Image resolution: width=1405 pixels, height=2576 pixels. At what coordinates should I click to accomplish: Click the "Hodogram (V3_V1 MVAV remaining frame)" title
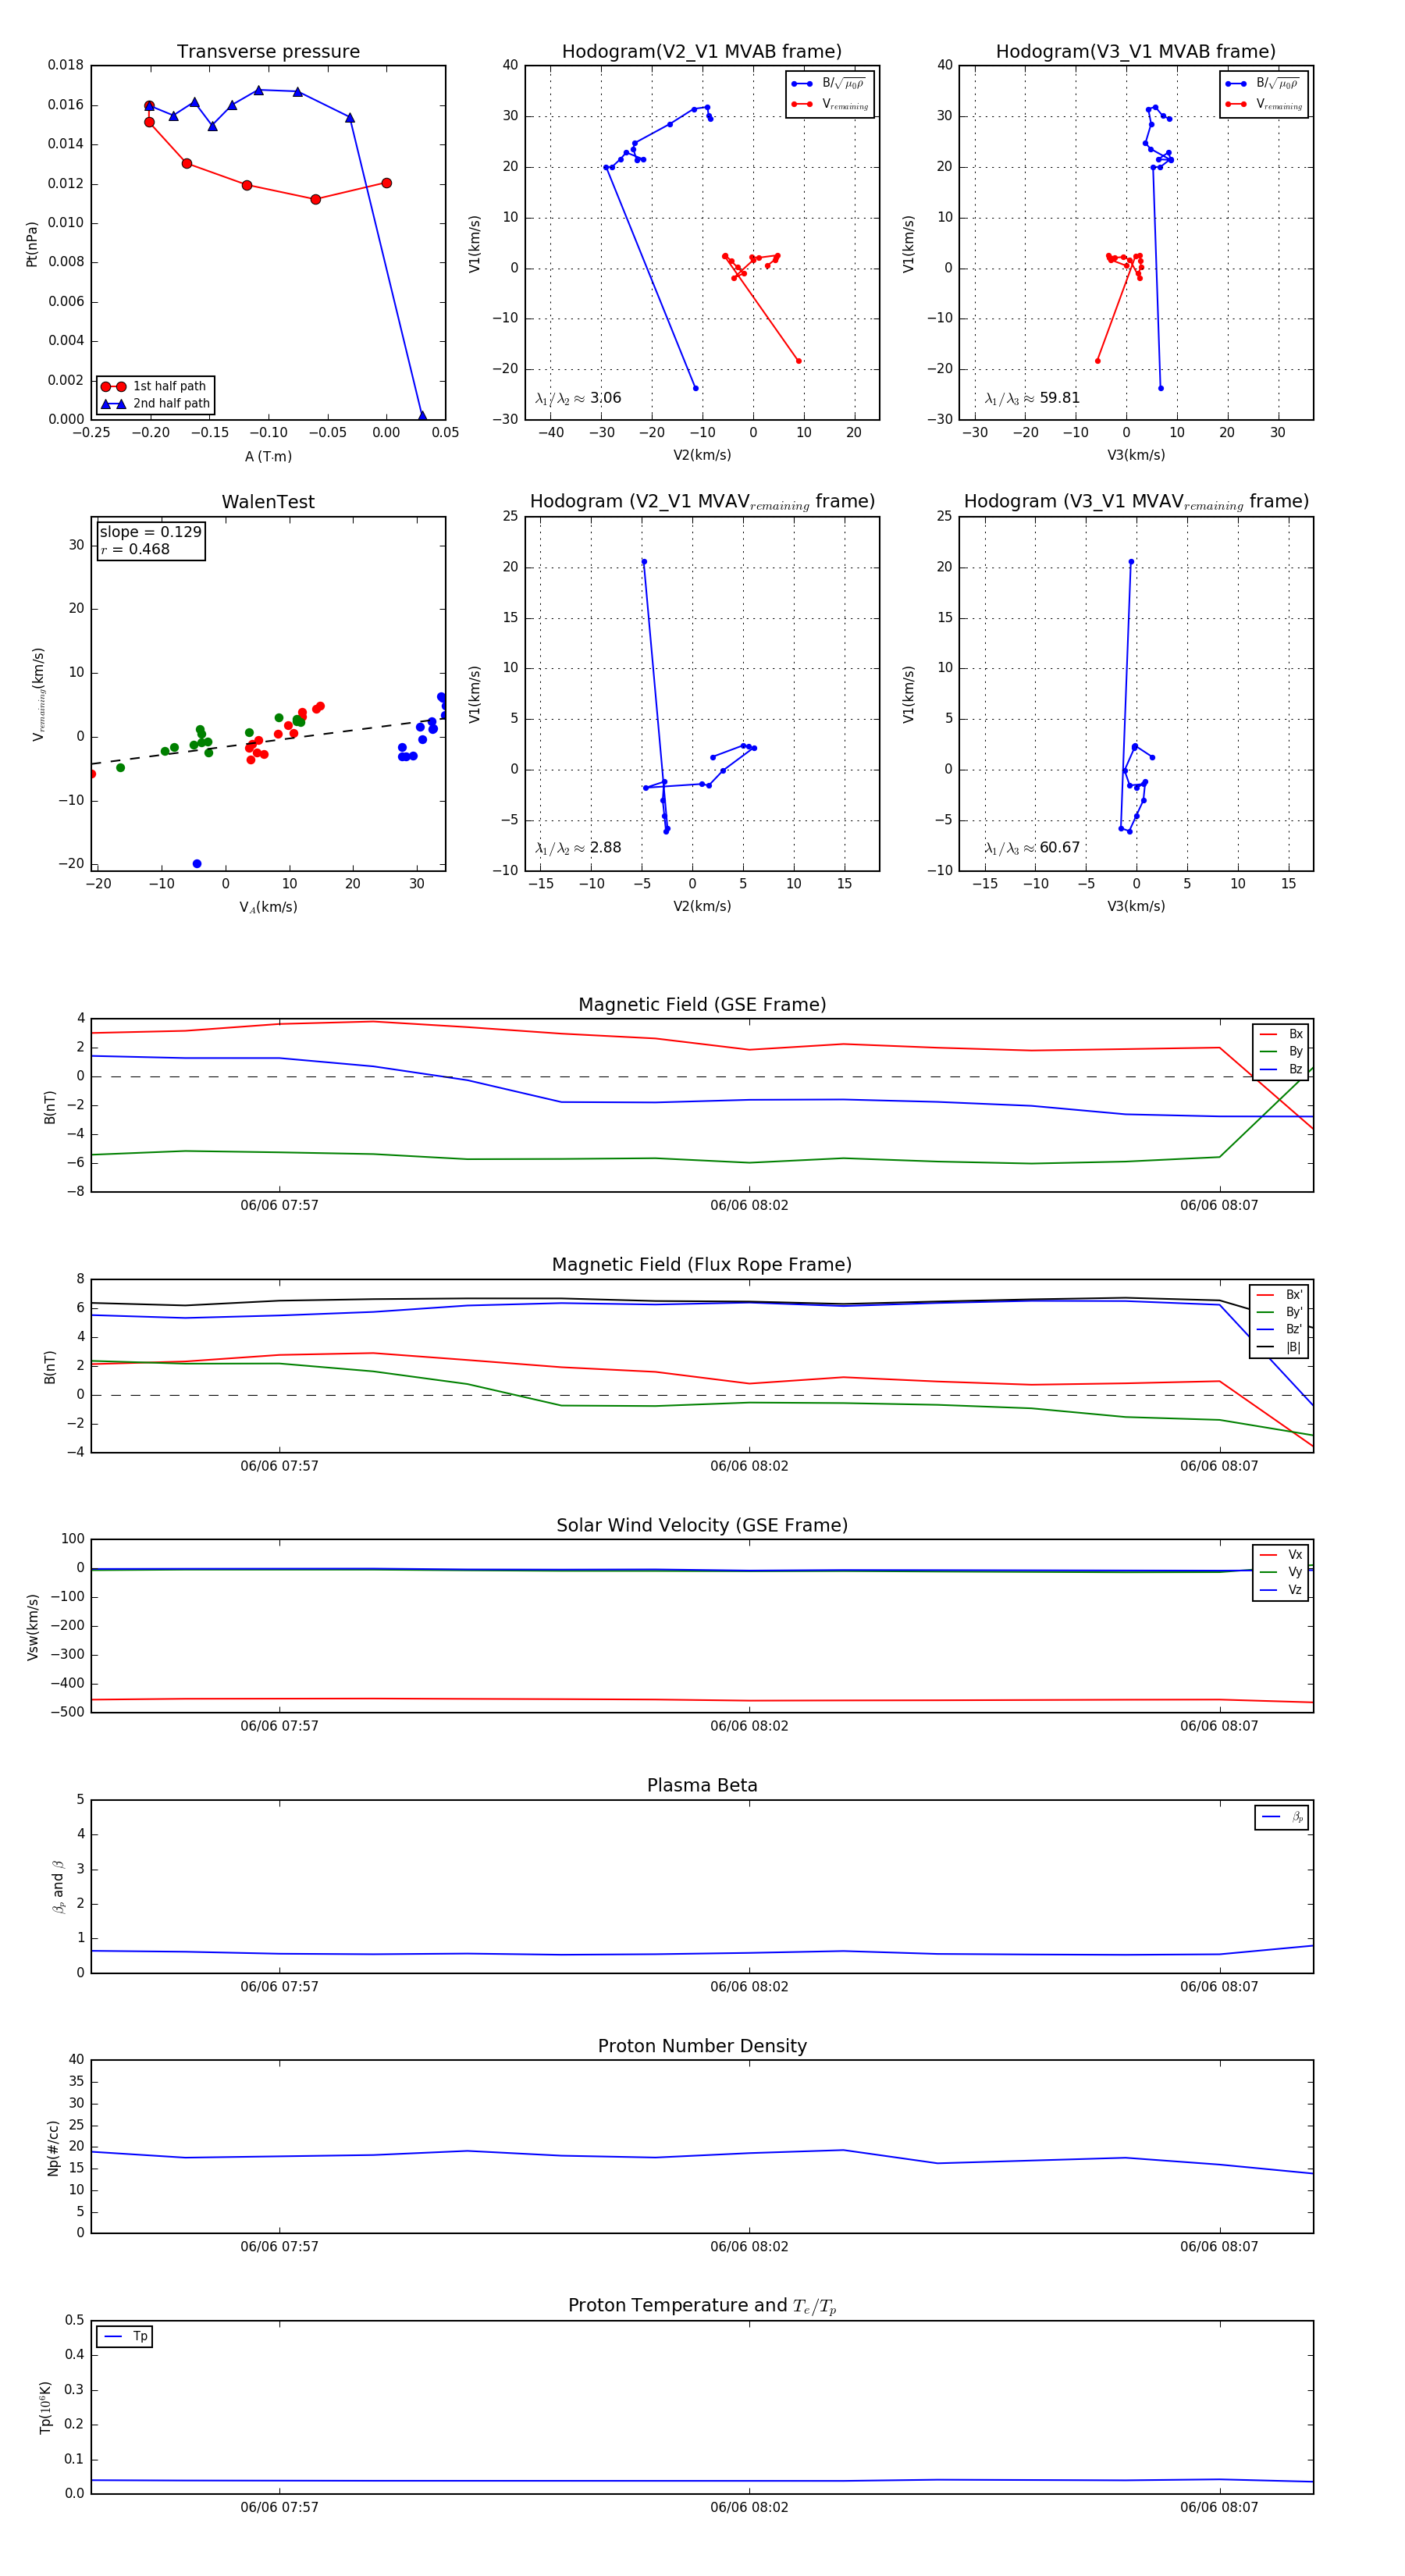pos(1136,502)
